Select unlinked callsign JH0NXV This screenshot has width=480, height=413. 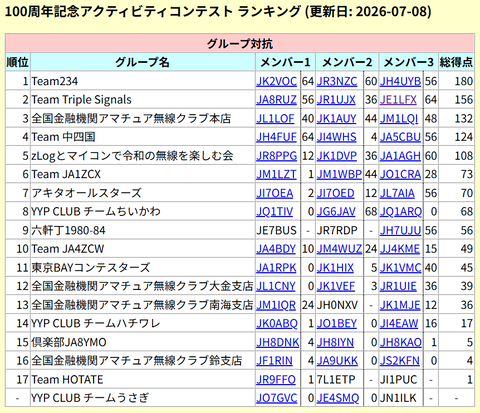337,305
